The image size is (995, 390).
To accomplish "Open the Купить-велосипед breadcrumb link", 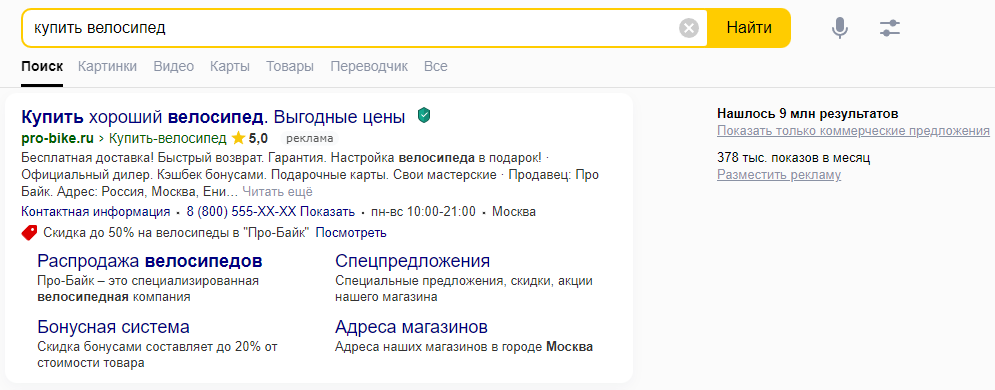I will [169, 138].
